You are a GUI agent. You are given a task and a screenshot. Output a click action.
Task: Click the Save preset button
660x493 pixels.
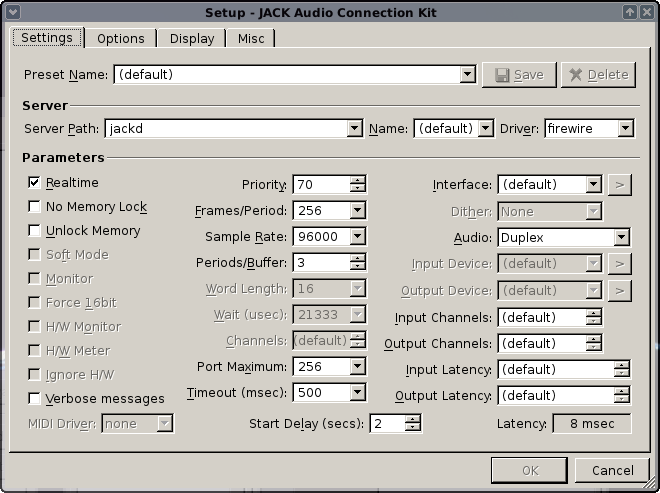(519, 75)
